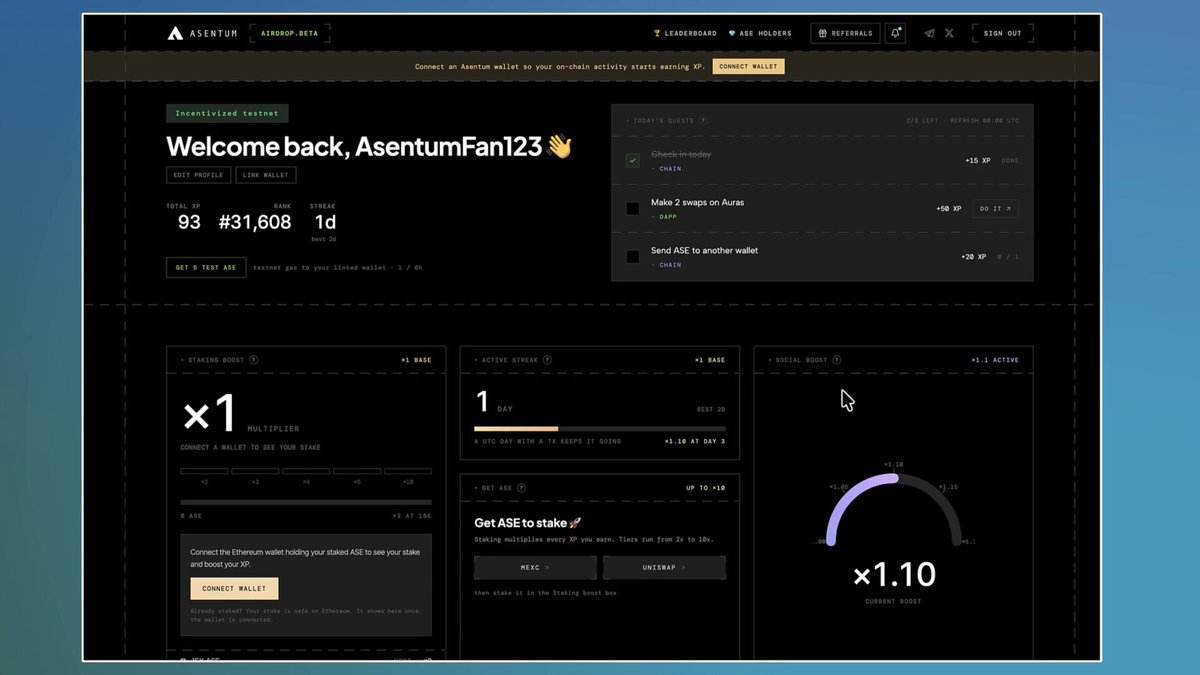The width and height of the screenshot is (1200, 675).
Task: Go to ASE Holders
Action: click(x=760, y=33)
